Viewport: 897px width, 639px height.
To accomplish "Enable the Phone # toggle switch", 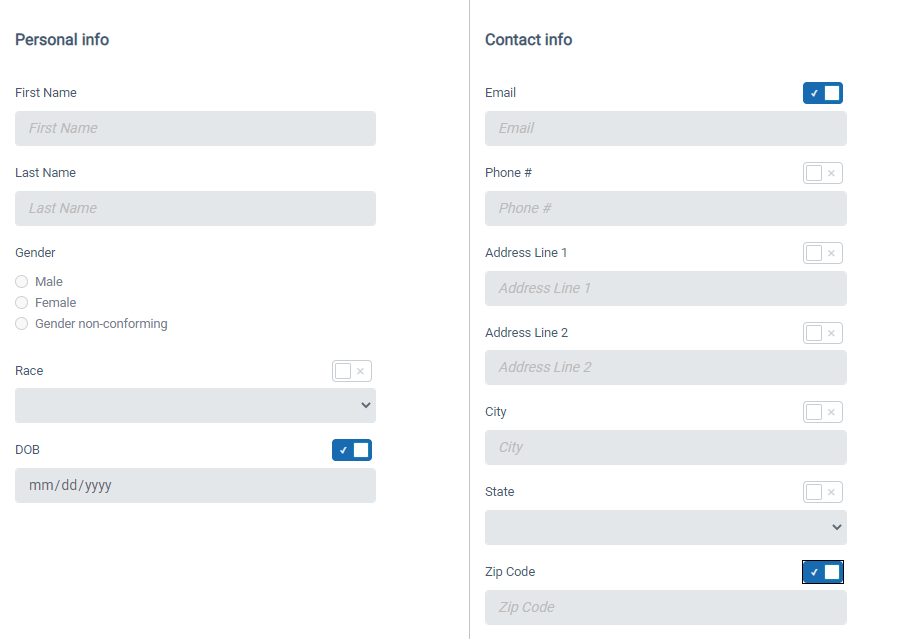I will pyautogui.click(x=823, y=173).
